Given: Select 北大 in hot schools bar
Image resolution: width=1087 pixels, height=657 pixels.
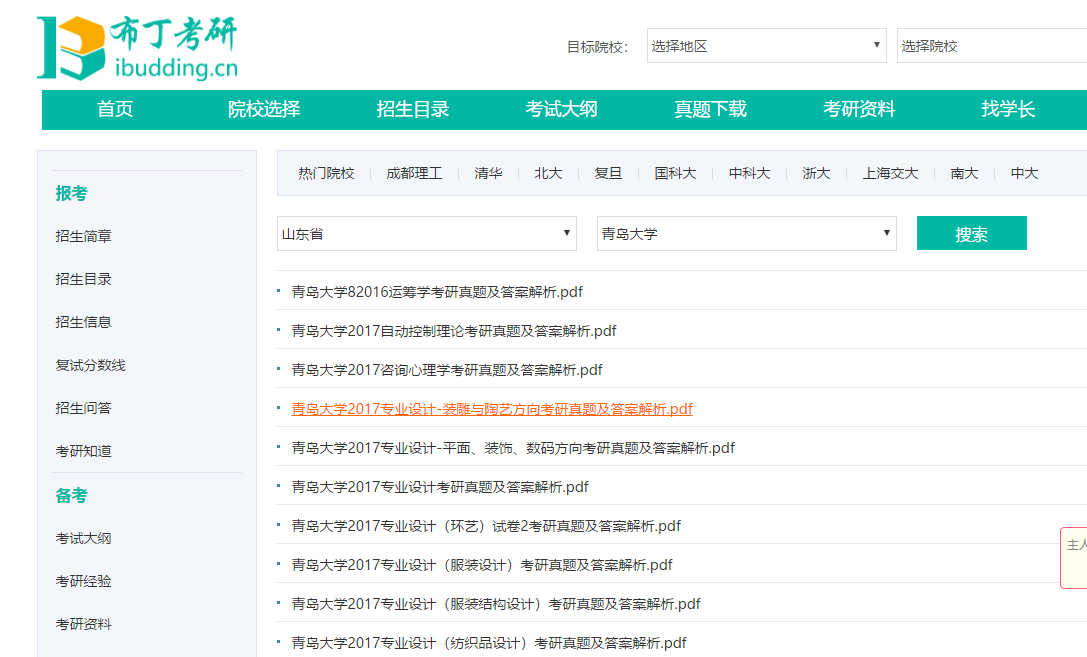Looking at the screenshot, I should (x=548, y=173).
